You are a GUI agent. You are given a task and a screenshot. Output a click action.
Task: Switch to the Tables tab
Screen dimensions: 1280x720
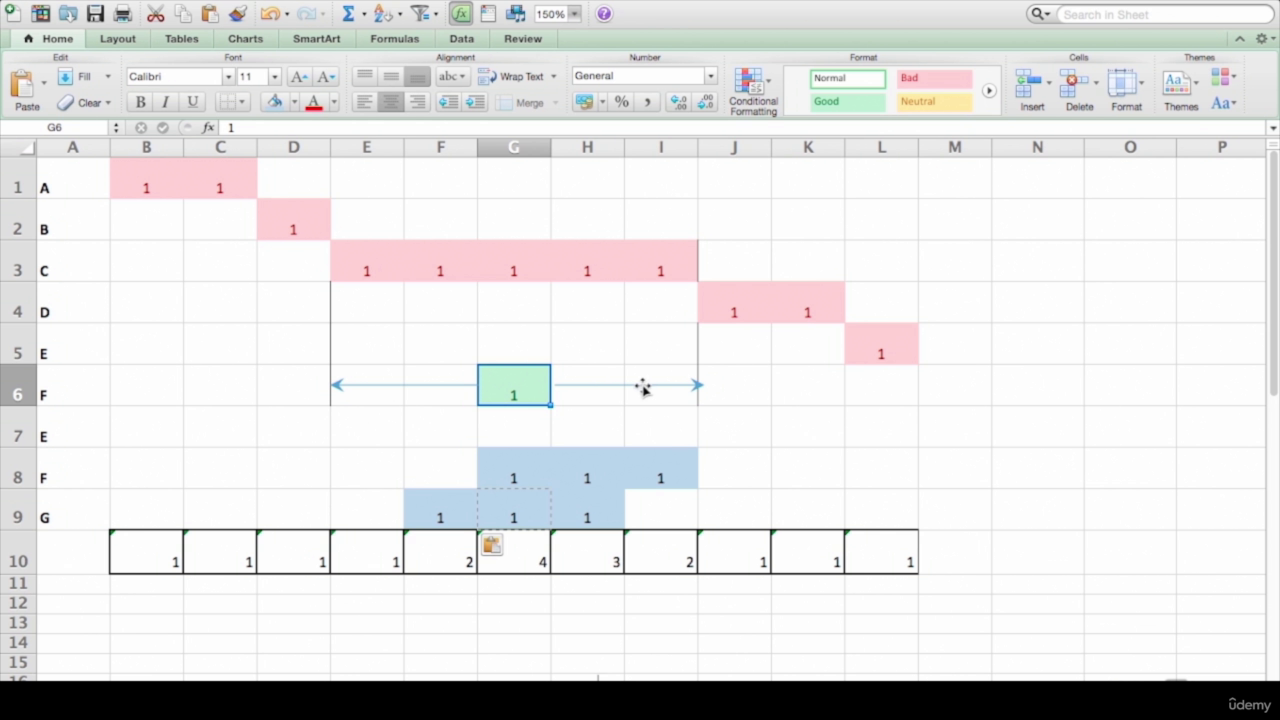pos(182,39)
